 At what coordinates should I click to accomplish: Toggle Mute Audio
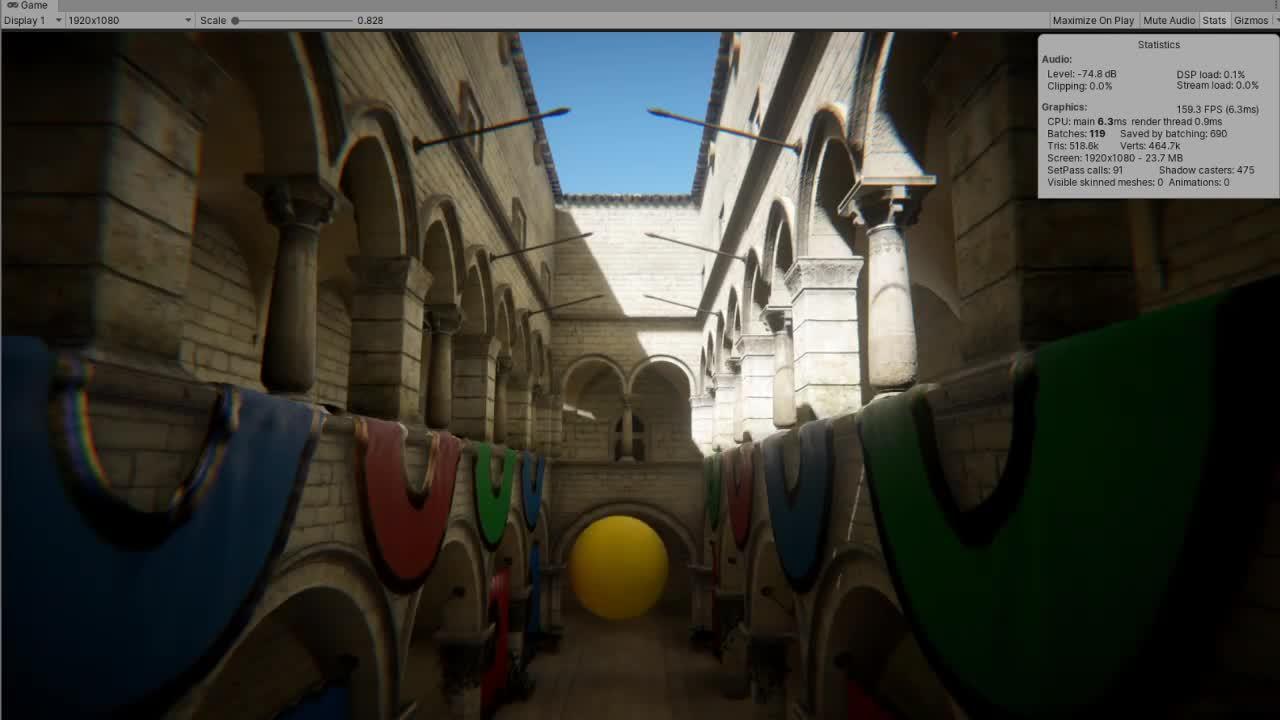tap(1169, 20)
